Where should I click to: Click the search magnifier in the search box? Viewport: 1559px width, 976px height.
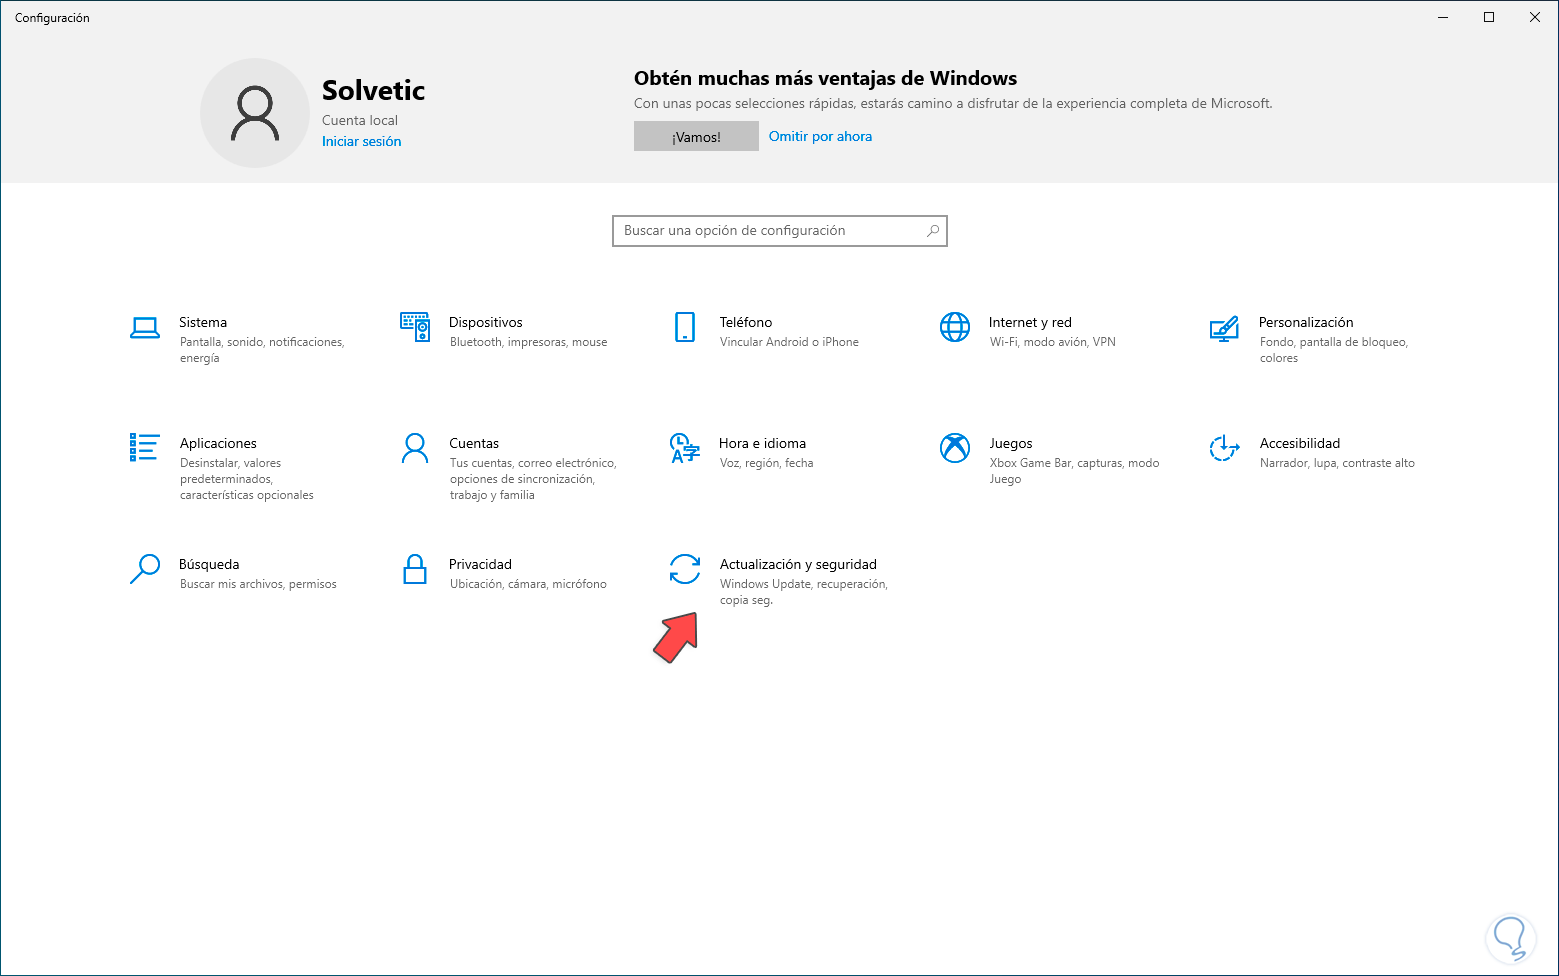933,231
